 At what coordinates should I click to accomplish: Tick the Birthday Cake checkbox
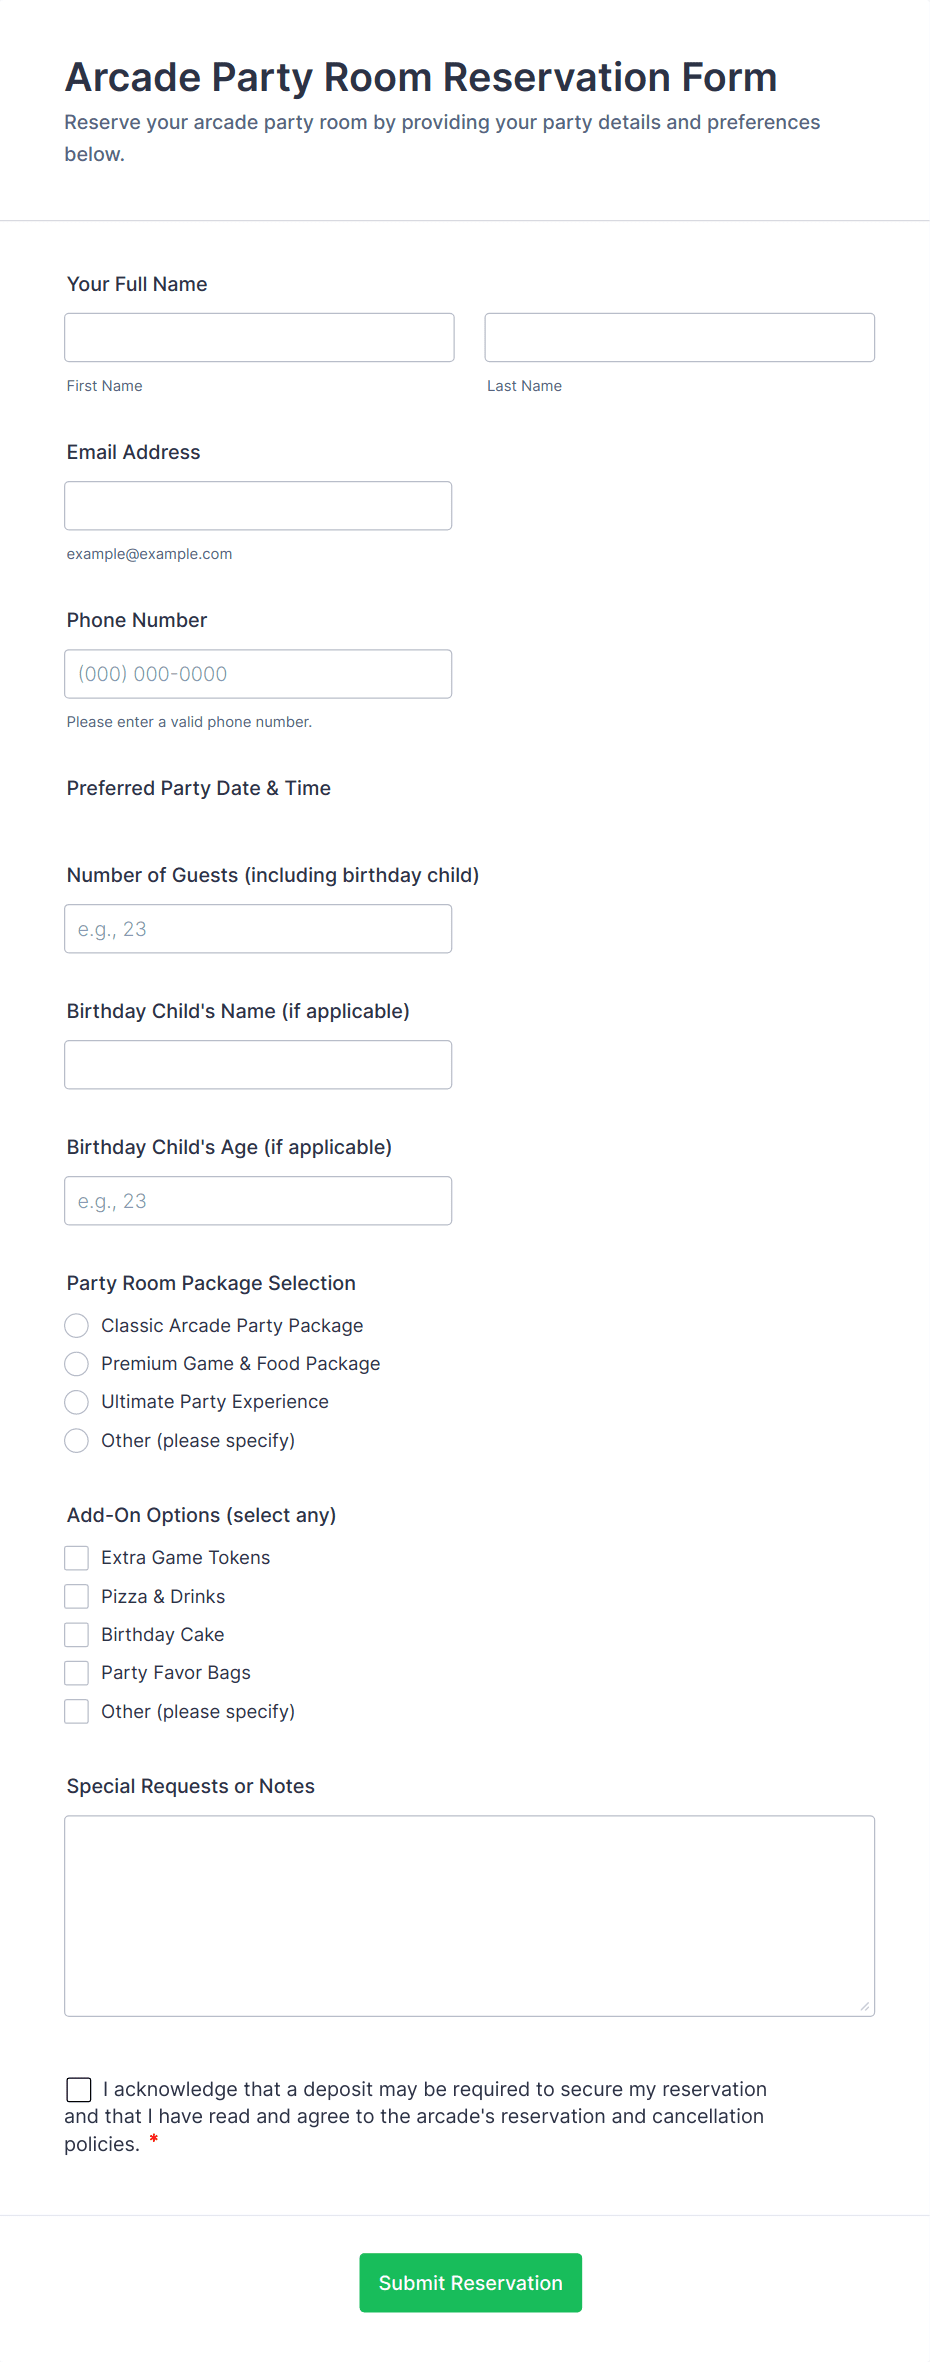pyautogui.click(x=77, y=1635)
